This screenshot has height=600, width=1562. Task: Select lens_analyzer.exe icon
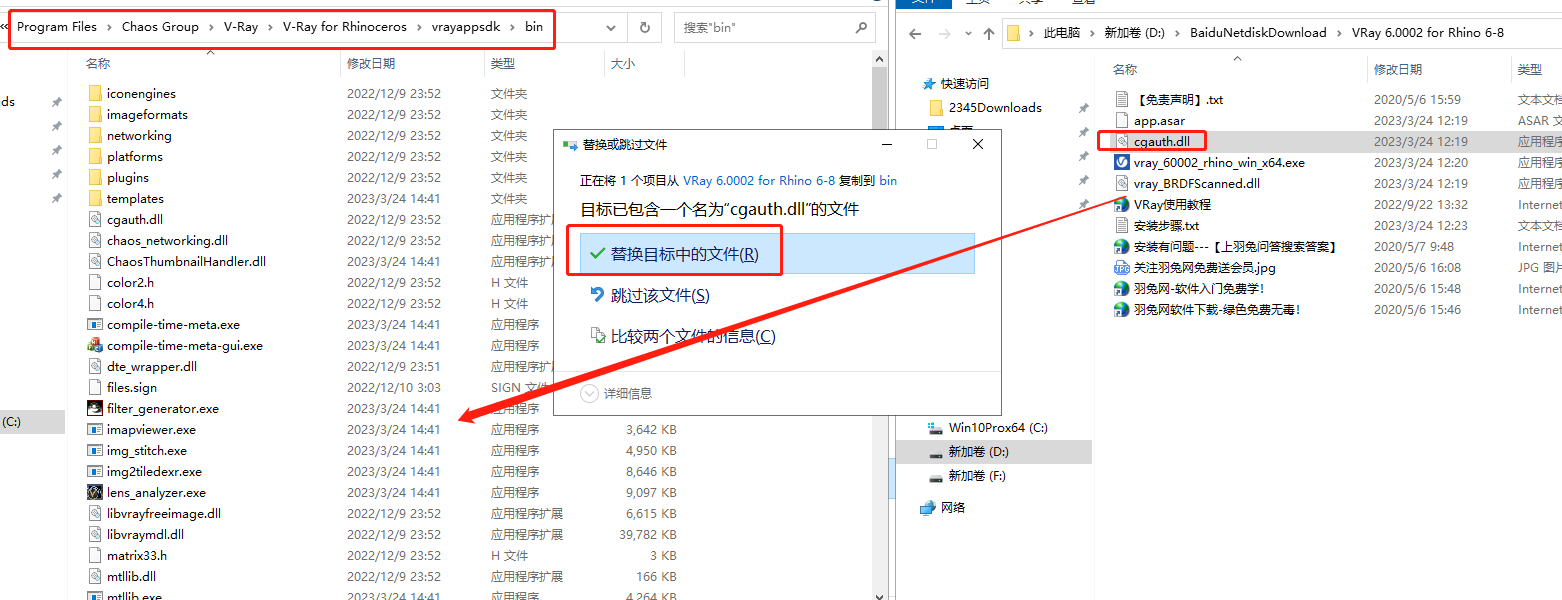[x=95, y=492]
